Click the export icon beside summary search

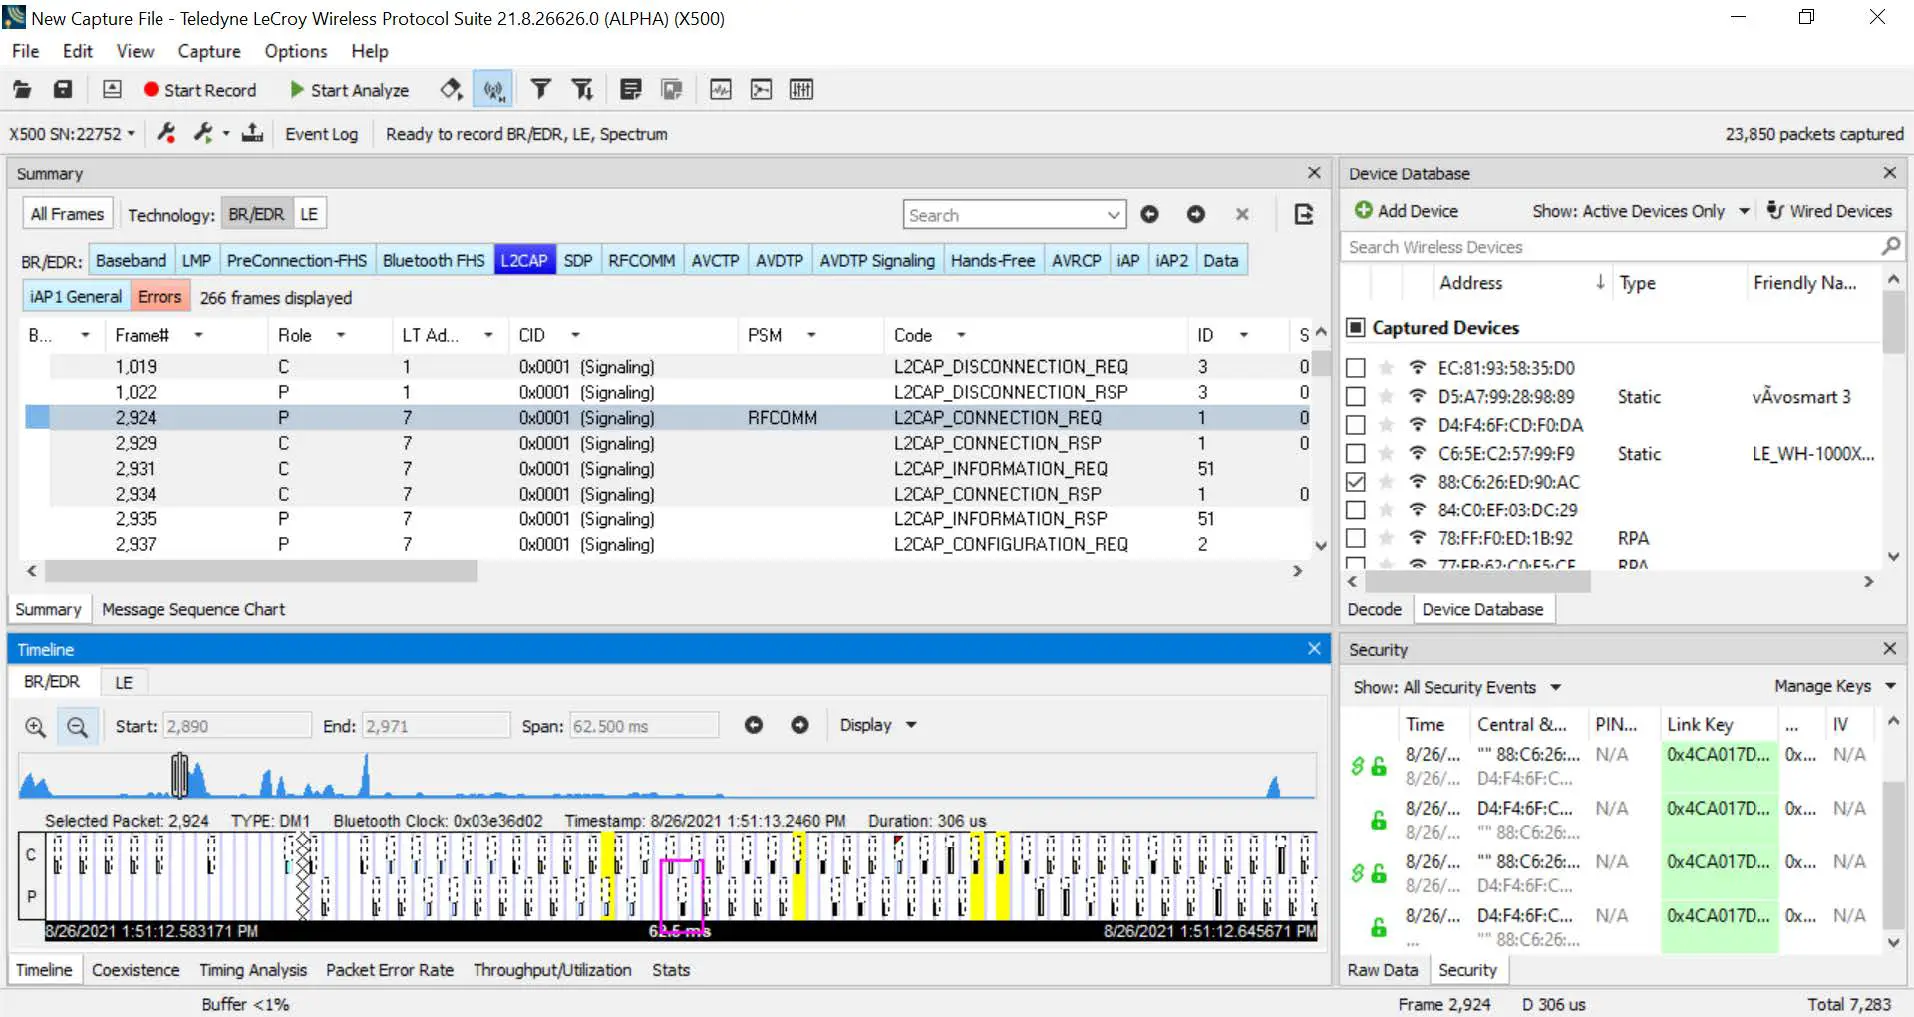1303,215
